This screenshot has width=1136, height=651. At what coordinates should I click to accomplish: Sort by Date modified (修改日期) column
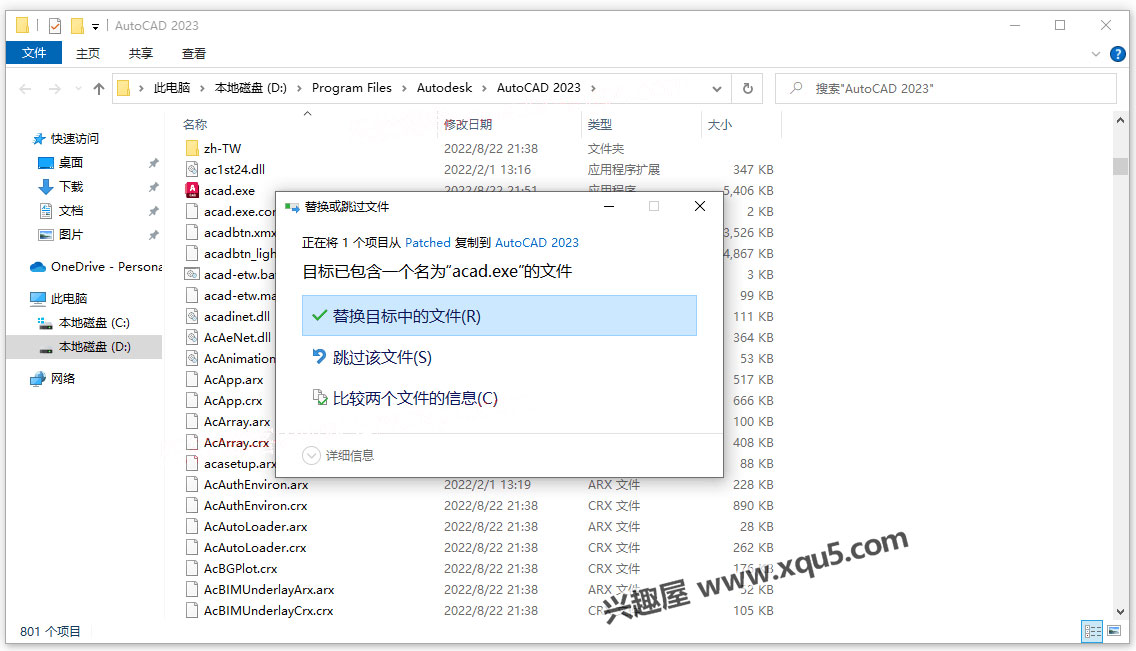click(468, 125)
